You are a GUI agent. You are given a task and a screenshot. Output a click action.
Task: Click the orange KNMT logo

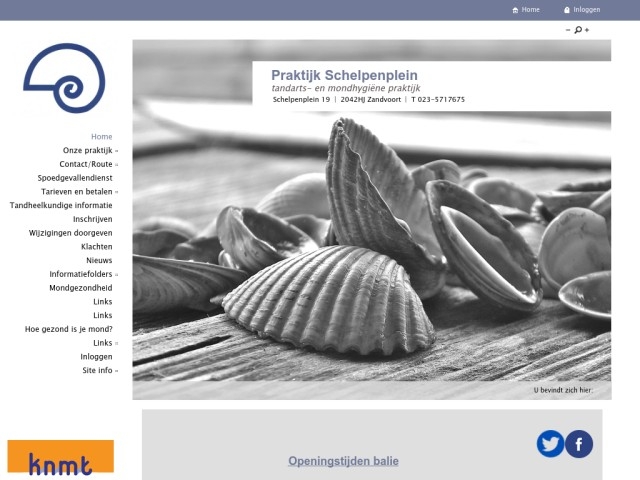coord(60,457)
